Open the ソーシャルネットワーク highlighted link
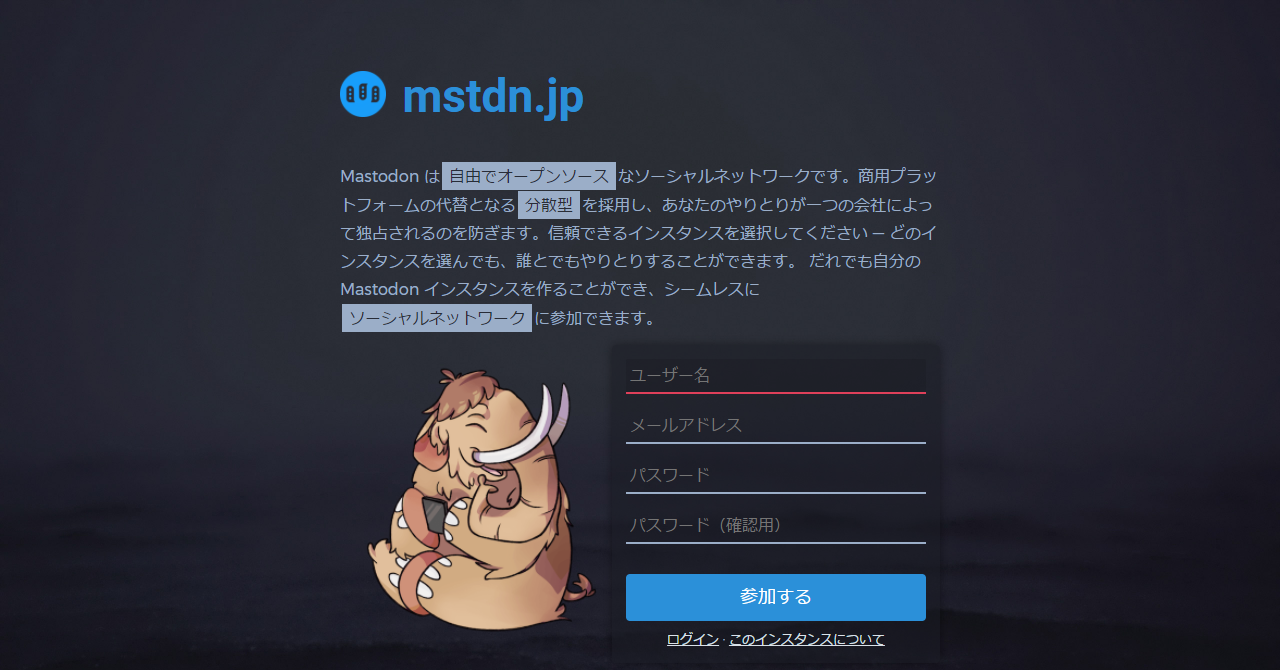 click(437, 318)
